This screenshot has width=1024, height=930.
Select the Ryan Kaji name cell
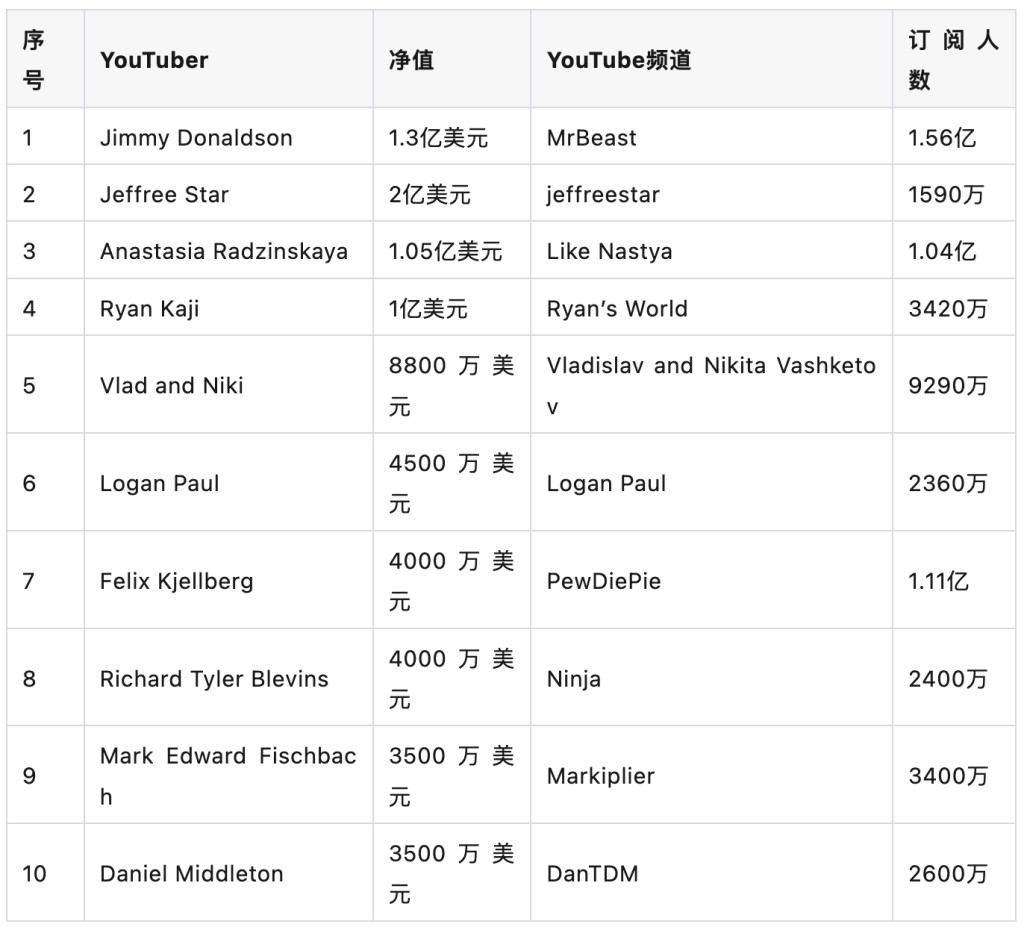(229, 308)
